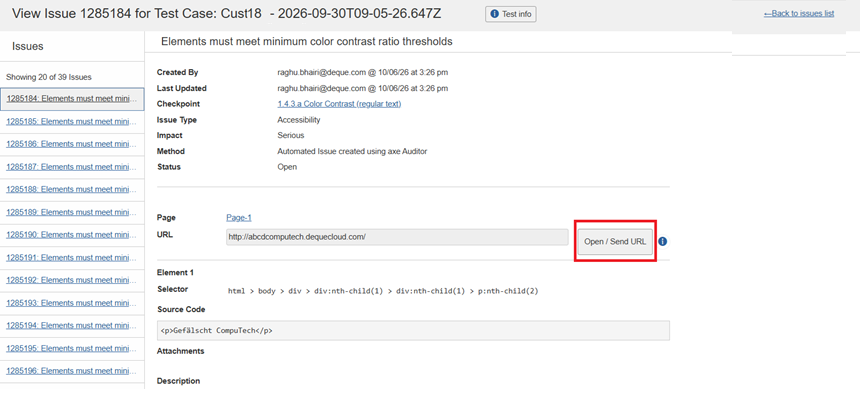
Task: Select issue 1285191 in the issues list
Action: pyautogui.click(x=72, y=257)
